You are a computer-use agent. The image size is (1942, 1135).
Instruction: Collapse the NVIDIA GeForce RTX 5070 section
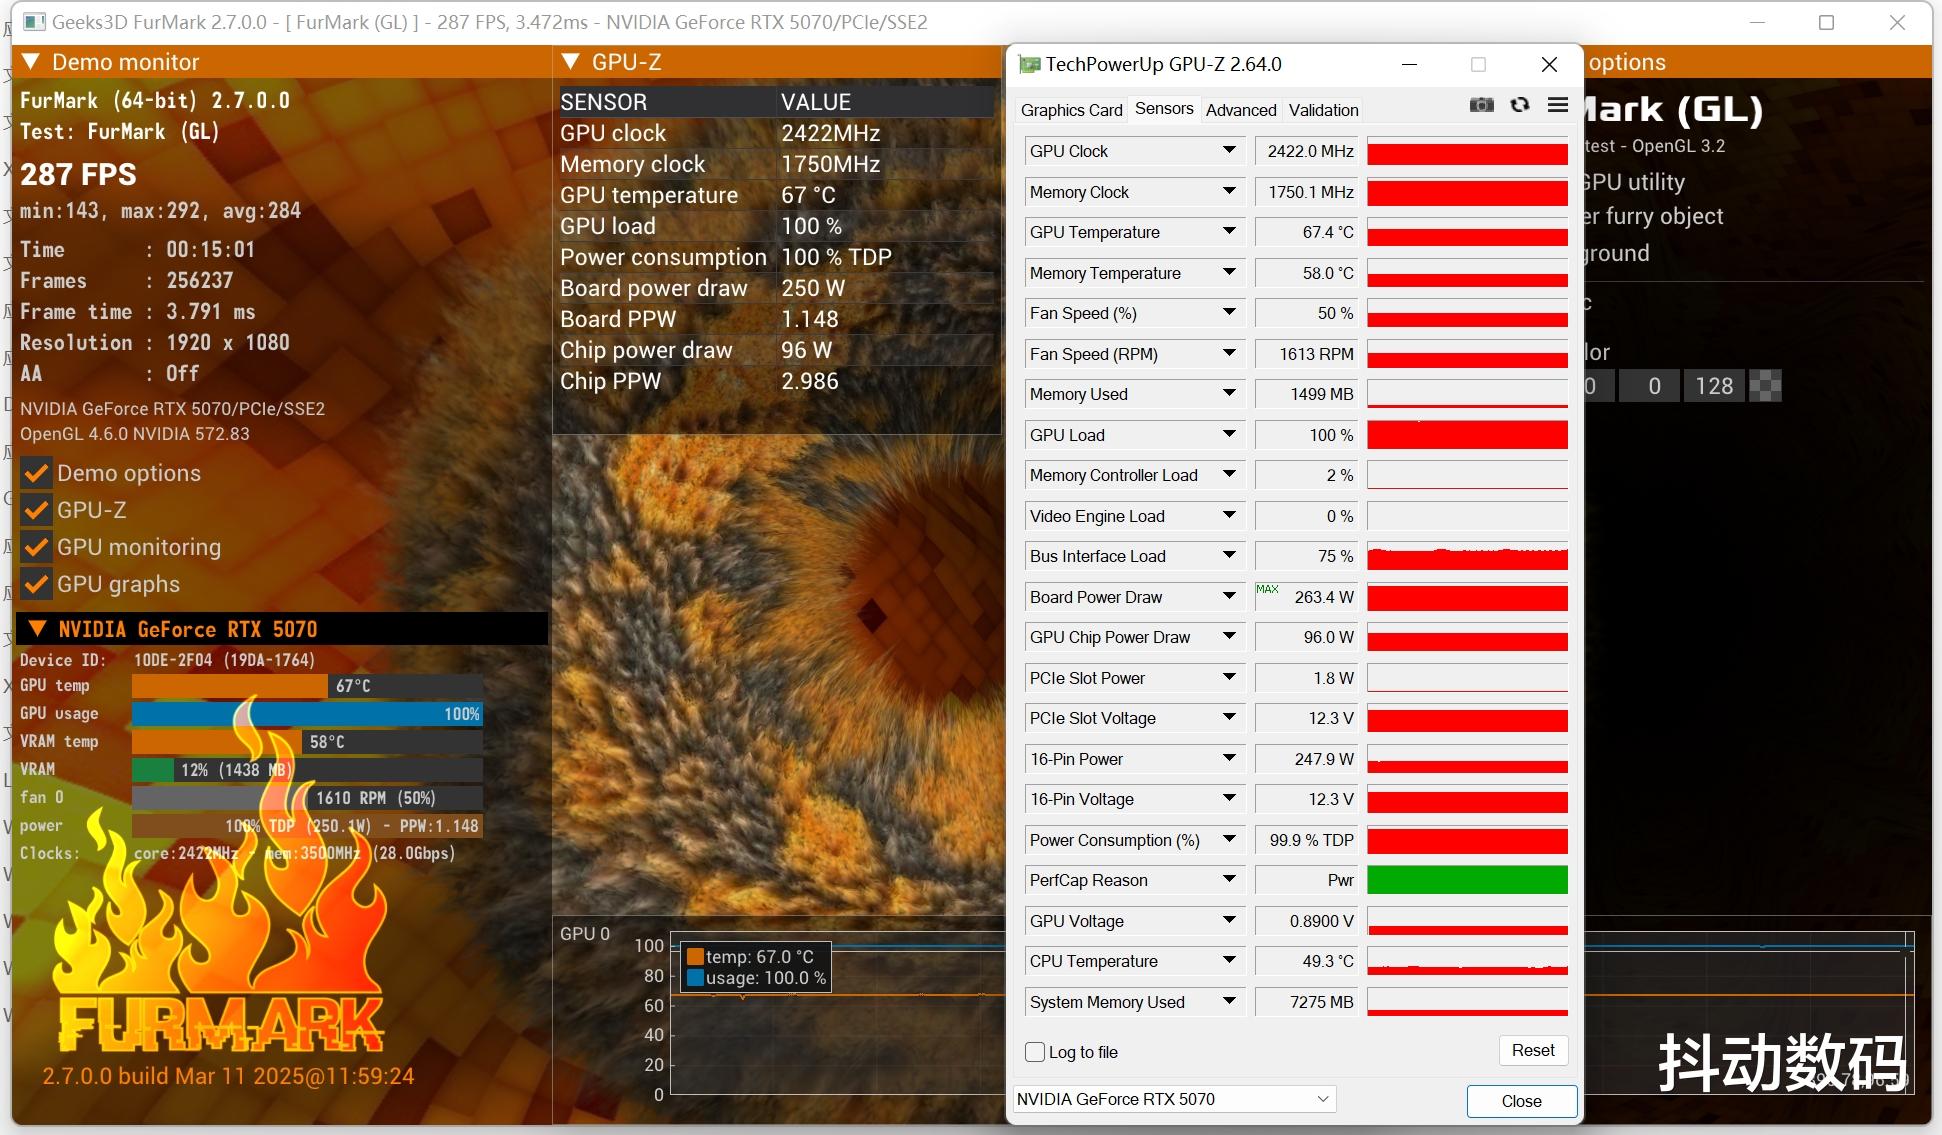[x=38, y=629]
